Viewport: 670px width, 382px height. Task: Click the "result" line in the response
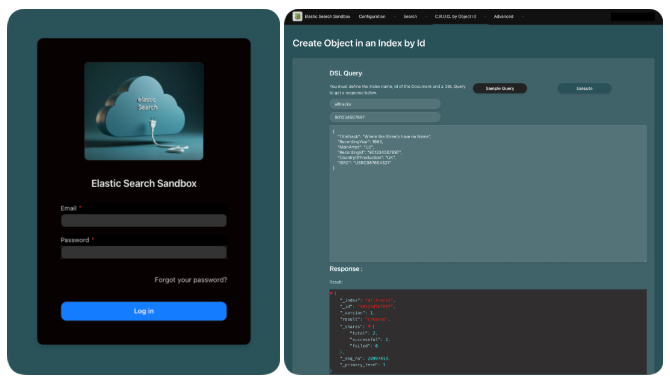coord(365,319)
